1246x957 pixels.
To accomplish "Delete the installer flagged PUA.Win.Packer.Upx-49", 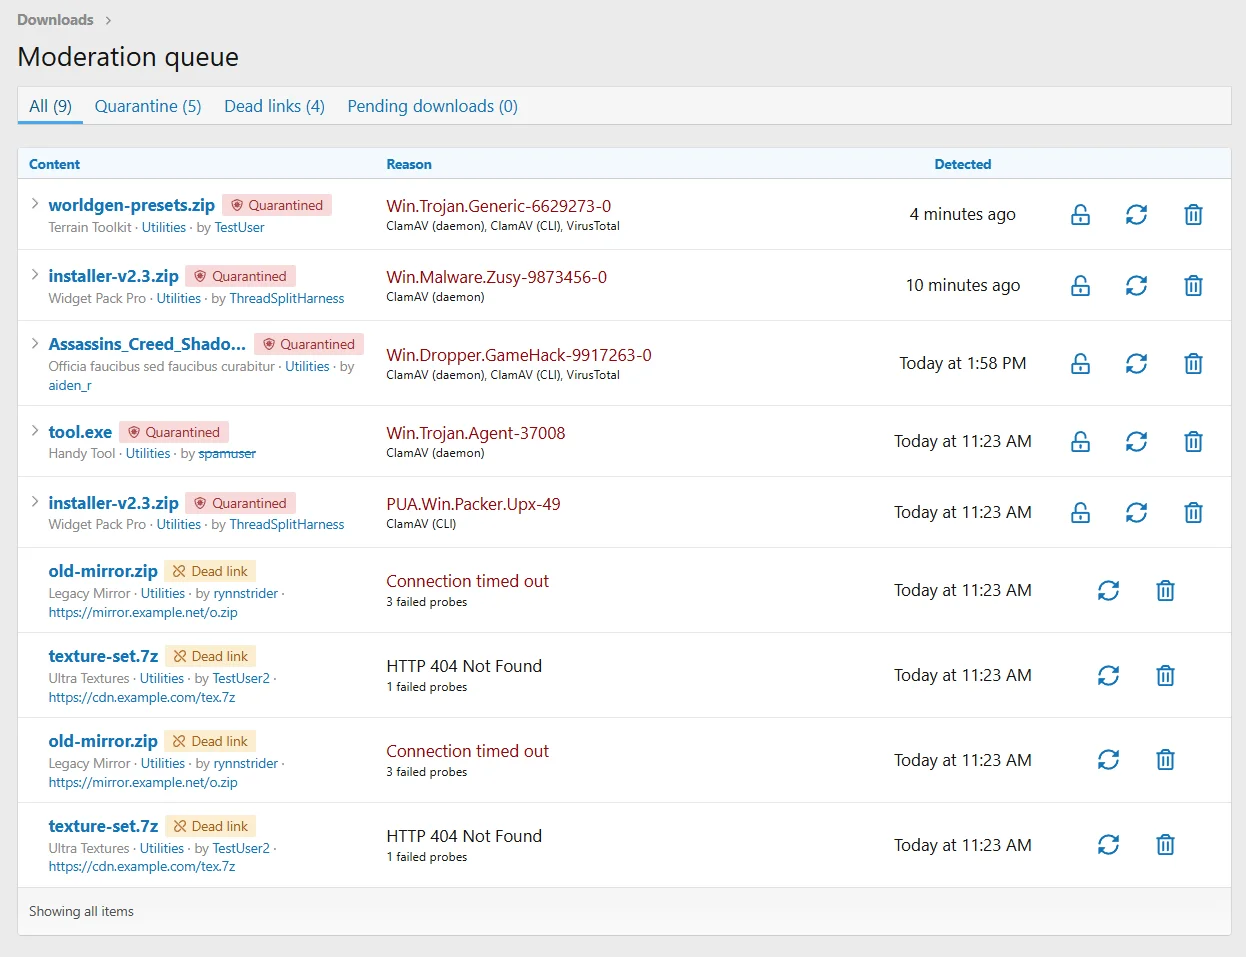I will pyautogui.click(x=1193, y=513).
